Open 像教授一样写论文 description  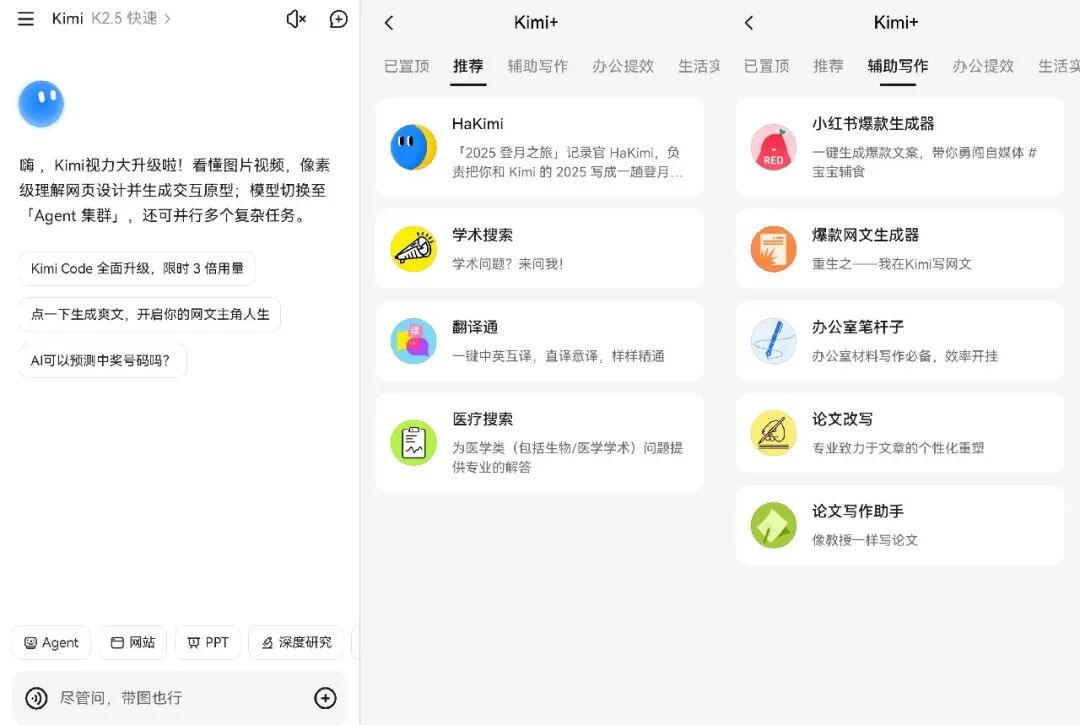pyautogui.click(x=864, y=540)
